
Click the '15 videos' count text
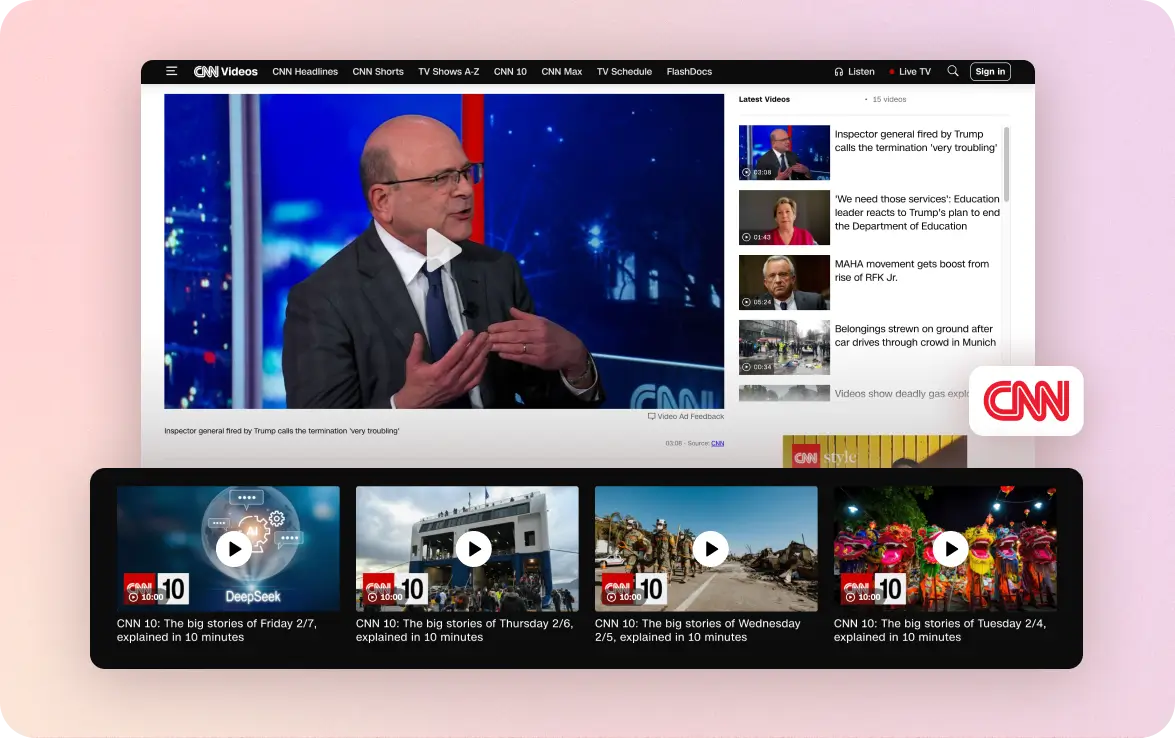point(889,100)
